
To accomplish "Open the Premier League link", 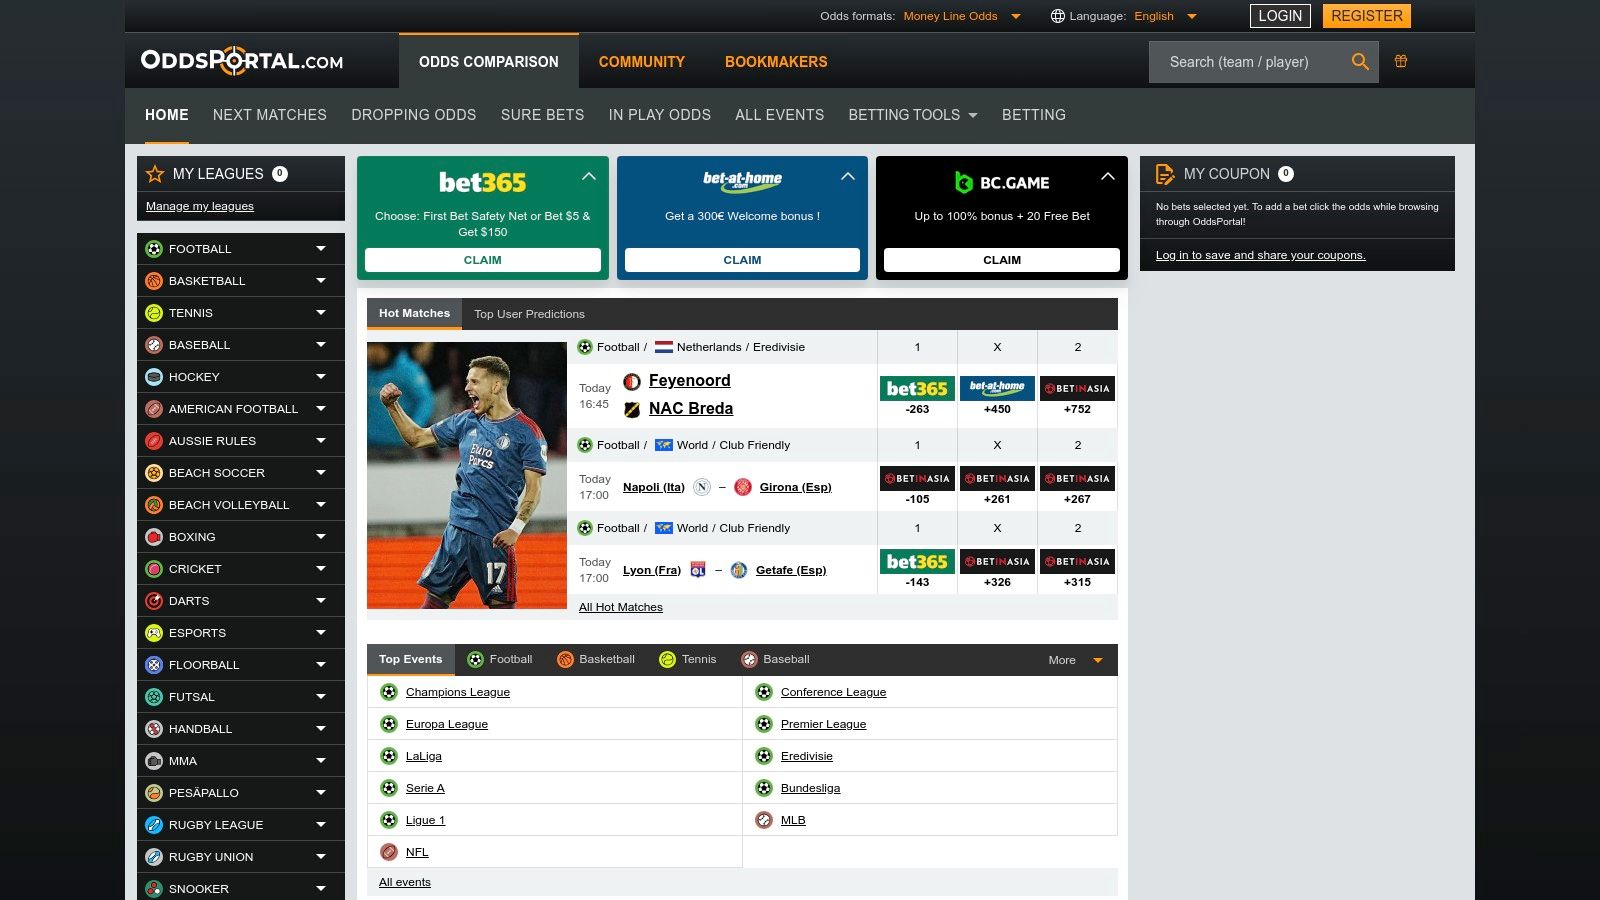I will (x=824, y=724).
